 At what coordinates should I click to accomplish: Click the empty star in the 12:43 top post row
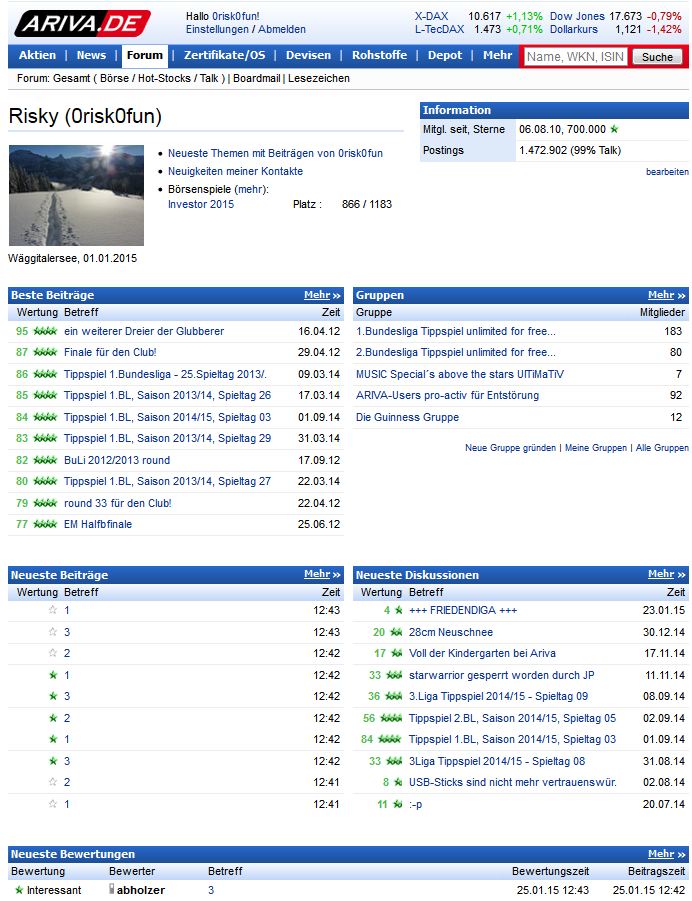[x=53, y=610]
